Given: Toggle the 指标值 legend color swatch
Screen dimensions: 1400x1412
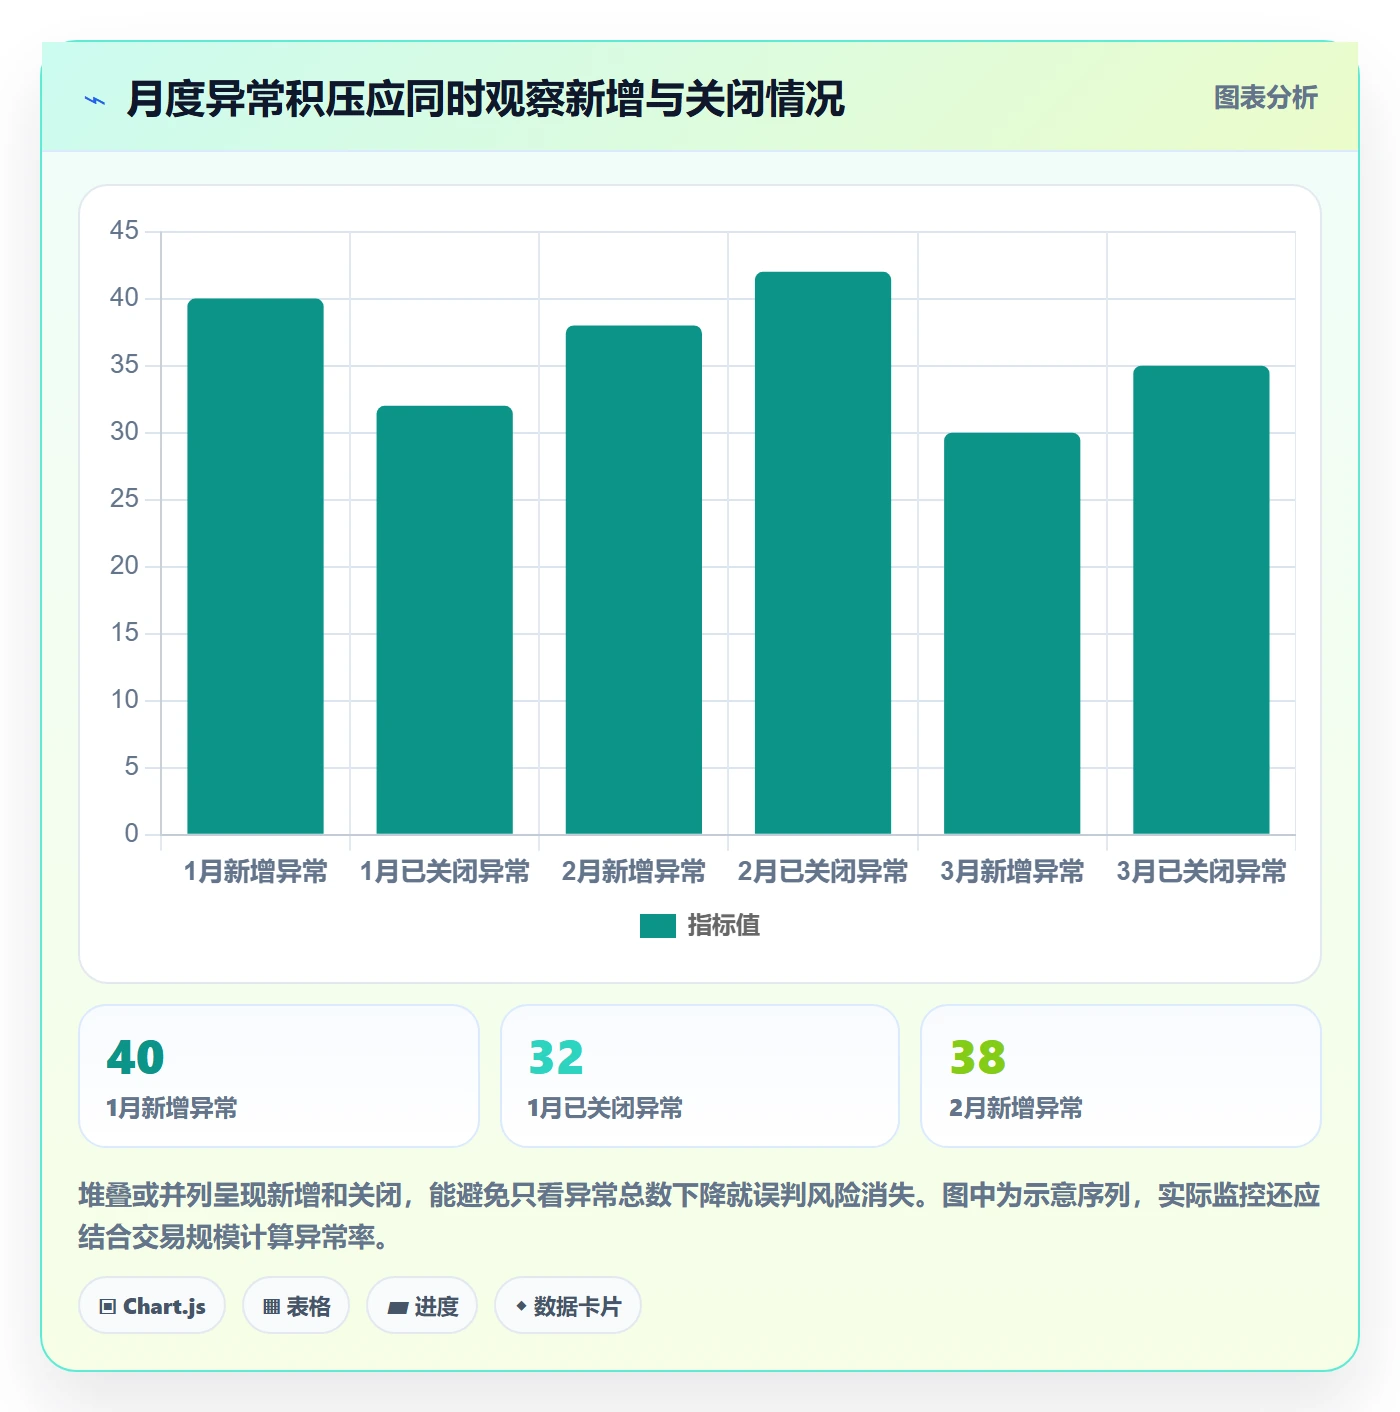Looking at the screenshot, I should pos(658,926).
